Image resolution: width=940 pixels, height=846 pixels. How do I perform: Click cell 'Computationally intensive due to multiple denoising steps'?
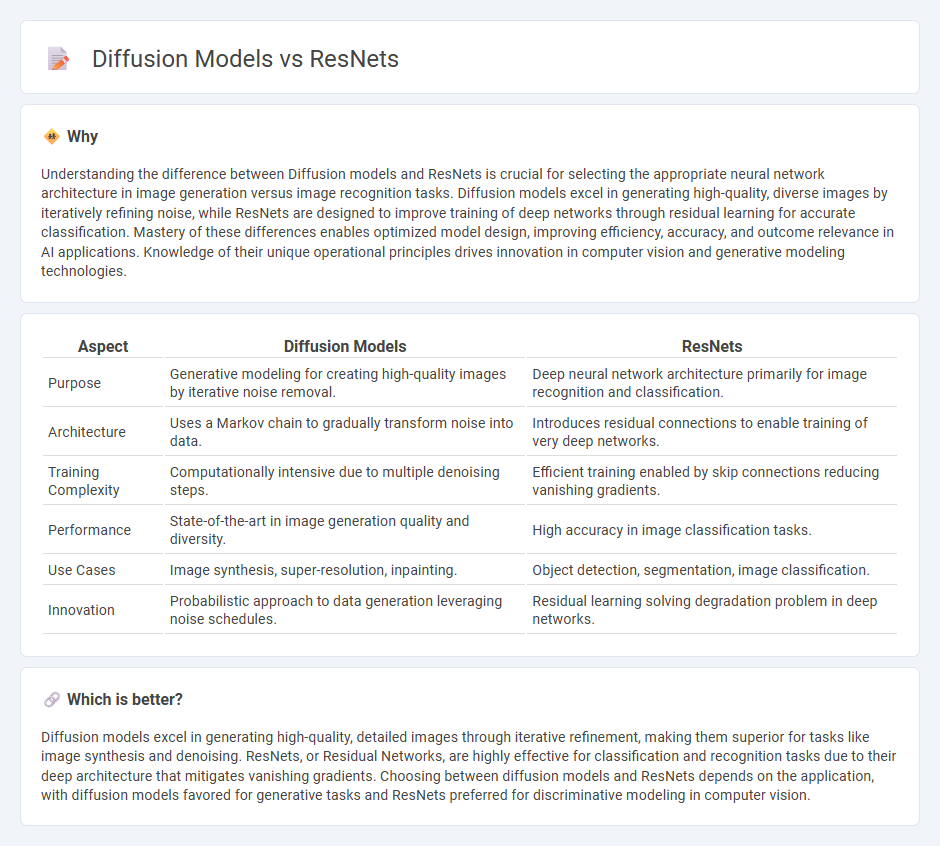[x=345, y=481]
